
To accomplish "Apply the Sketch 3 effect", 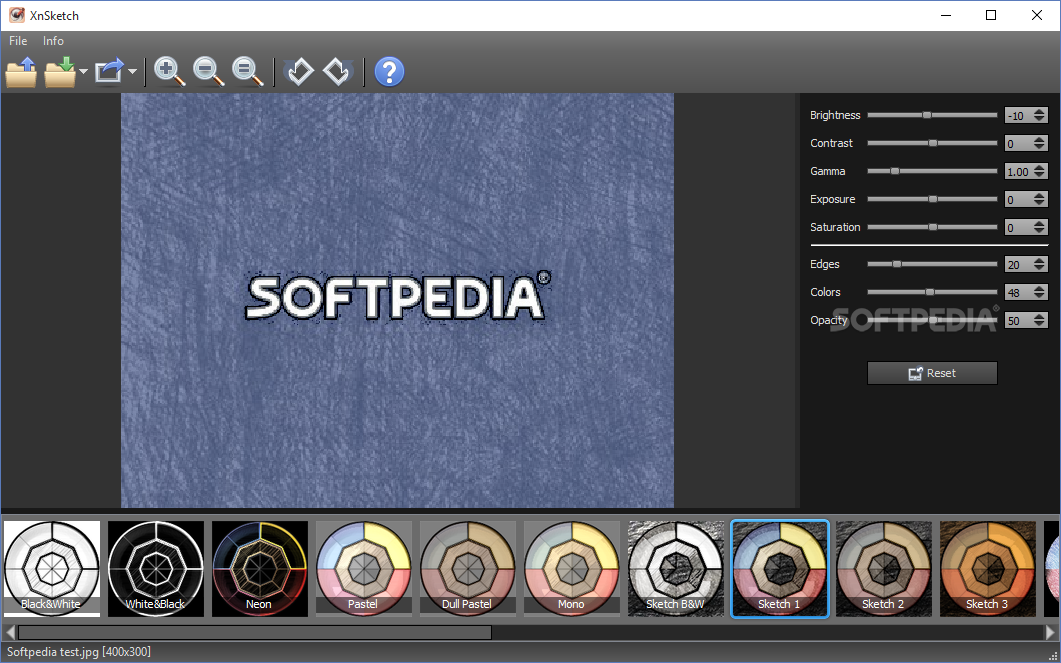I will point(988,568).
